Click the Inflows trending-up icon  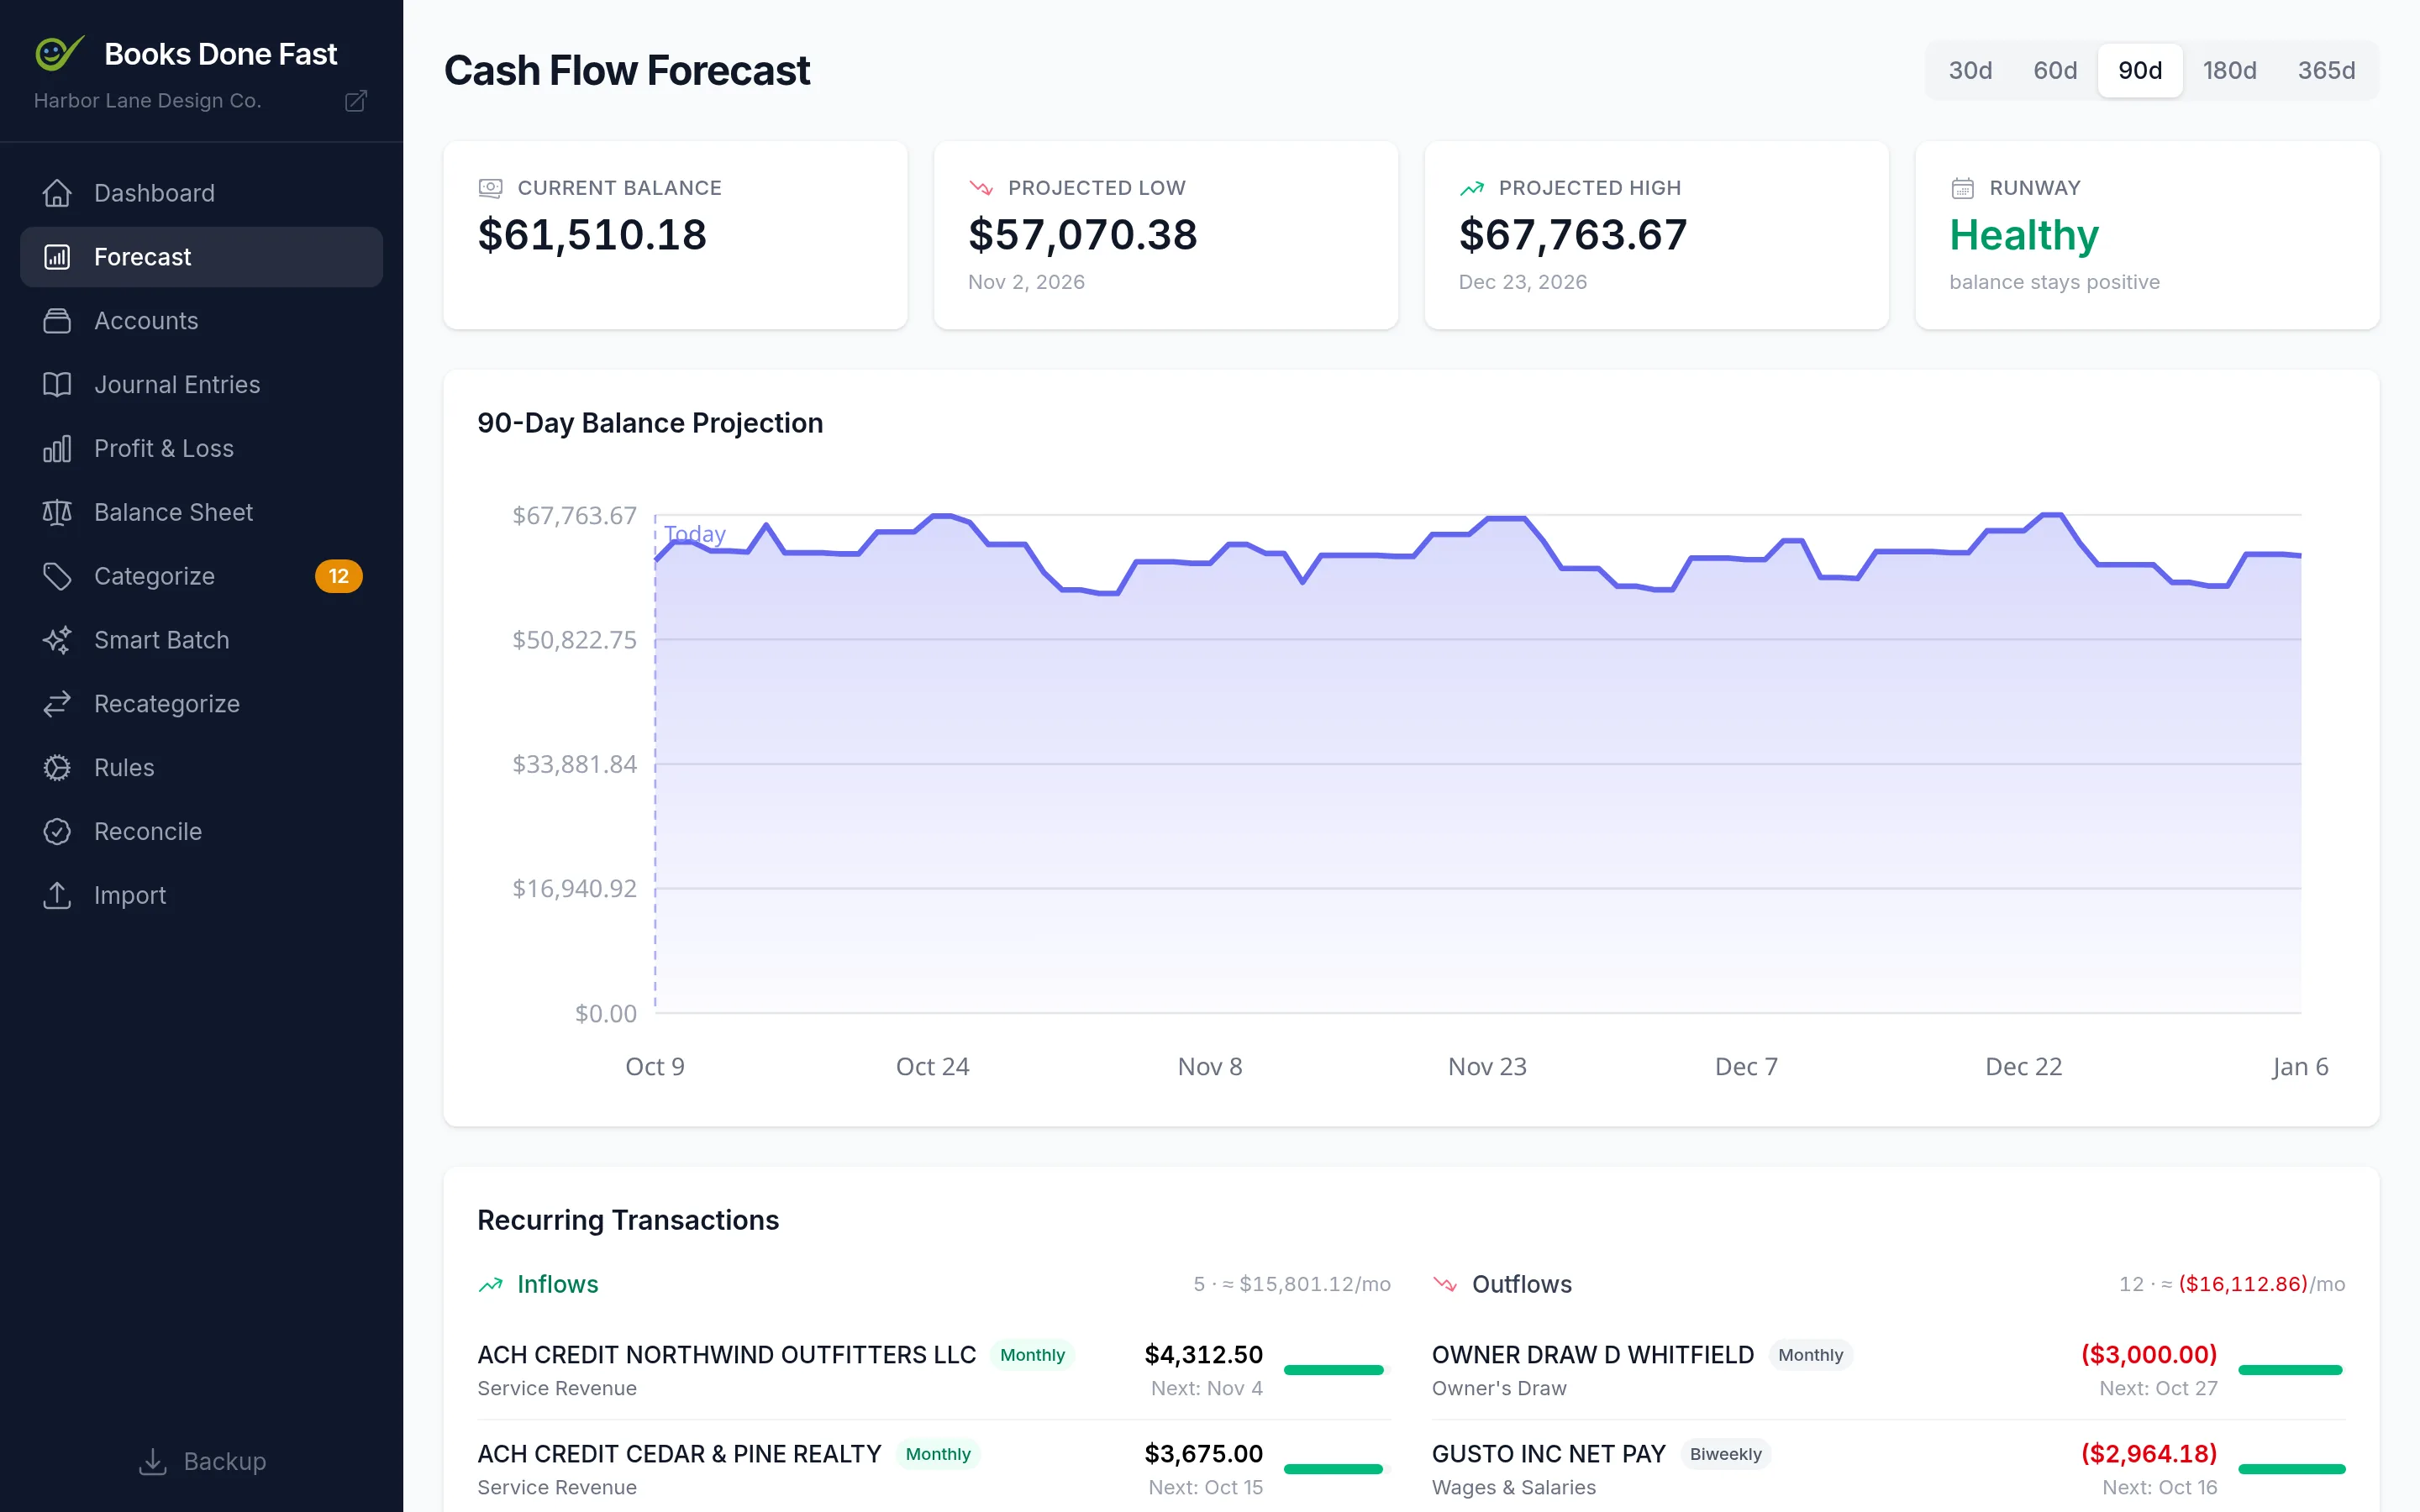click(x=490, y=1285)
